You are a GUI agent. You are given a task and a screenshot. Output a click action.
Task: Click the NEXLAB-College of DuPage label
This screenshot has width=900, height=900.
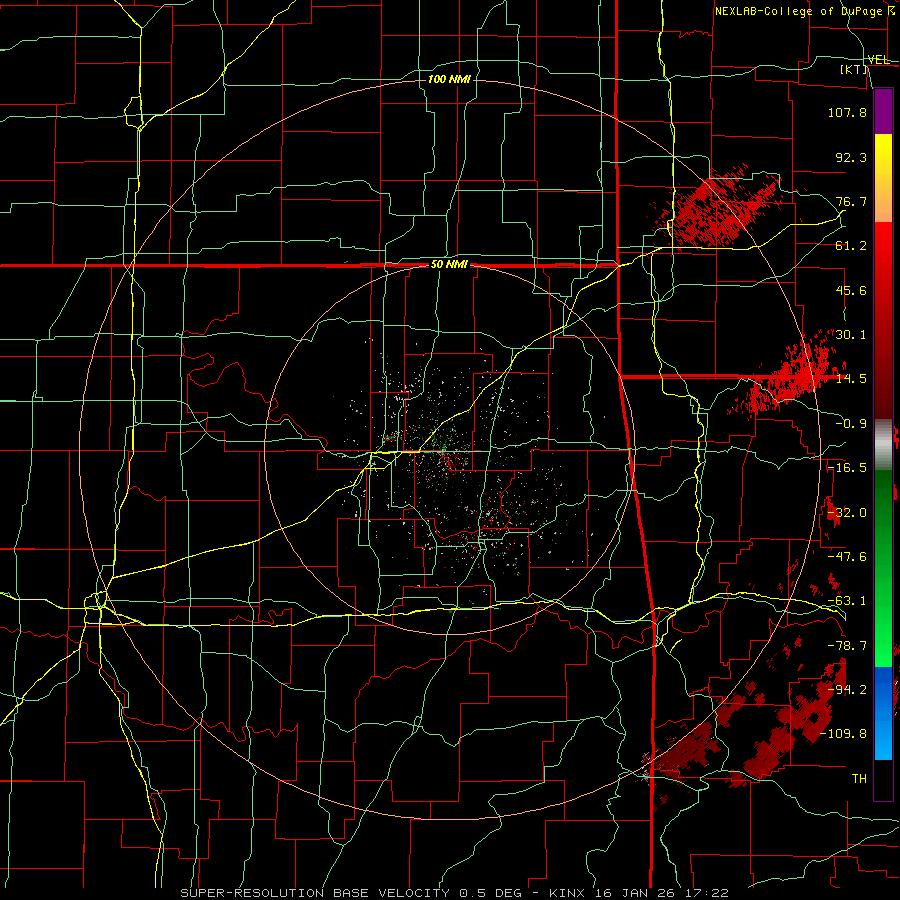click(x=804, y=11)
